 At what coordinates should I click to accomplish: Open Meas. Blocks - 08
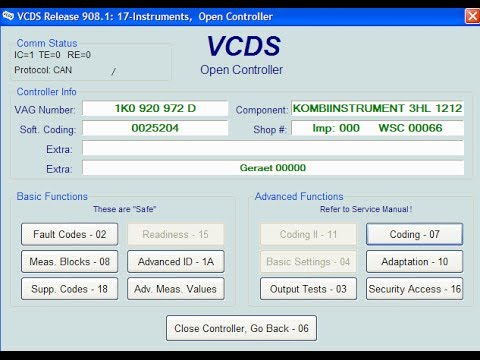pyautogui.click(x=69, y=262)
